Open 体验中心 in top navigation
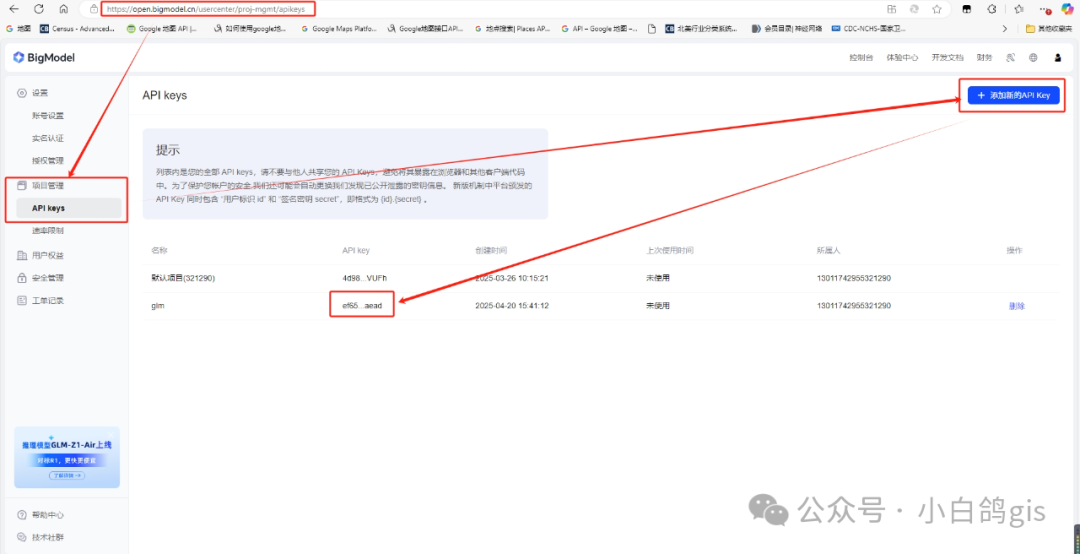 pos(902,58)
